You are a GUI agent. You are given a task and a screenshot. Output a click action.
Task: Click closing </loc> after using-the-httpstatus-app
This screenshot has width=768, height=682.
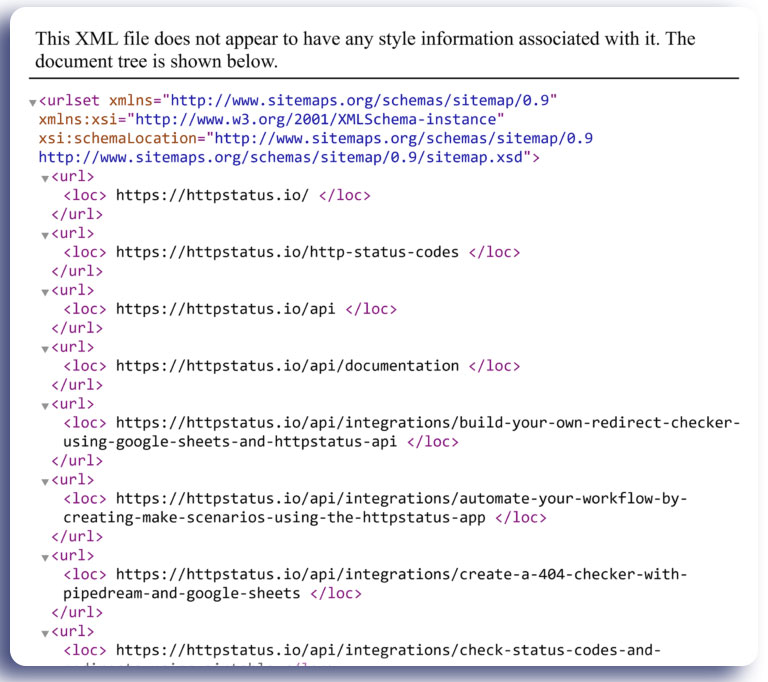click(521, 517)
